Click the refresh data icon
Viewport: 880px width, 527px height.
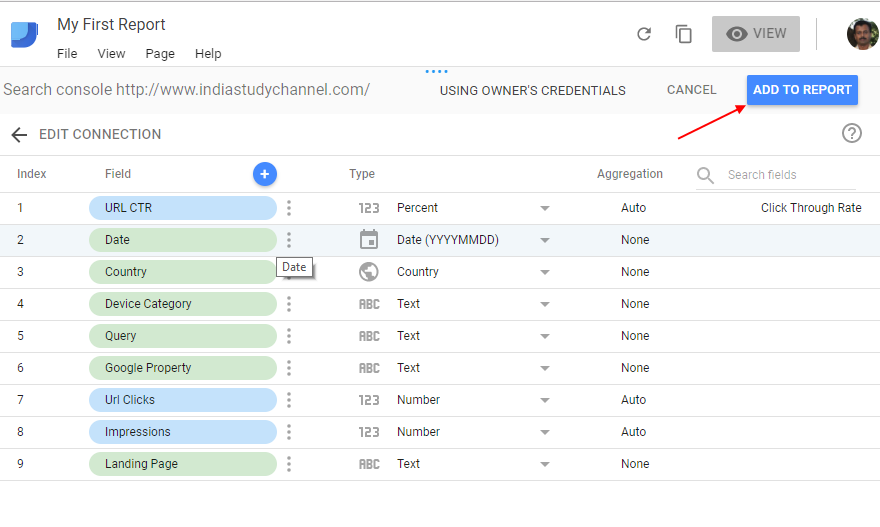644,34
